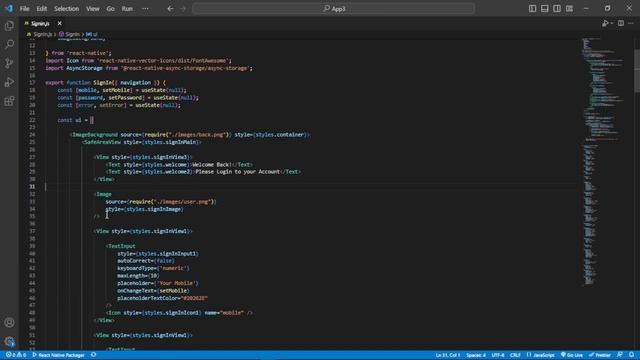Open the Explorer view in activity bar
The height and width of the screenshot is (360, 640).
tap(9, 26)
